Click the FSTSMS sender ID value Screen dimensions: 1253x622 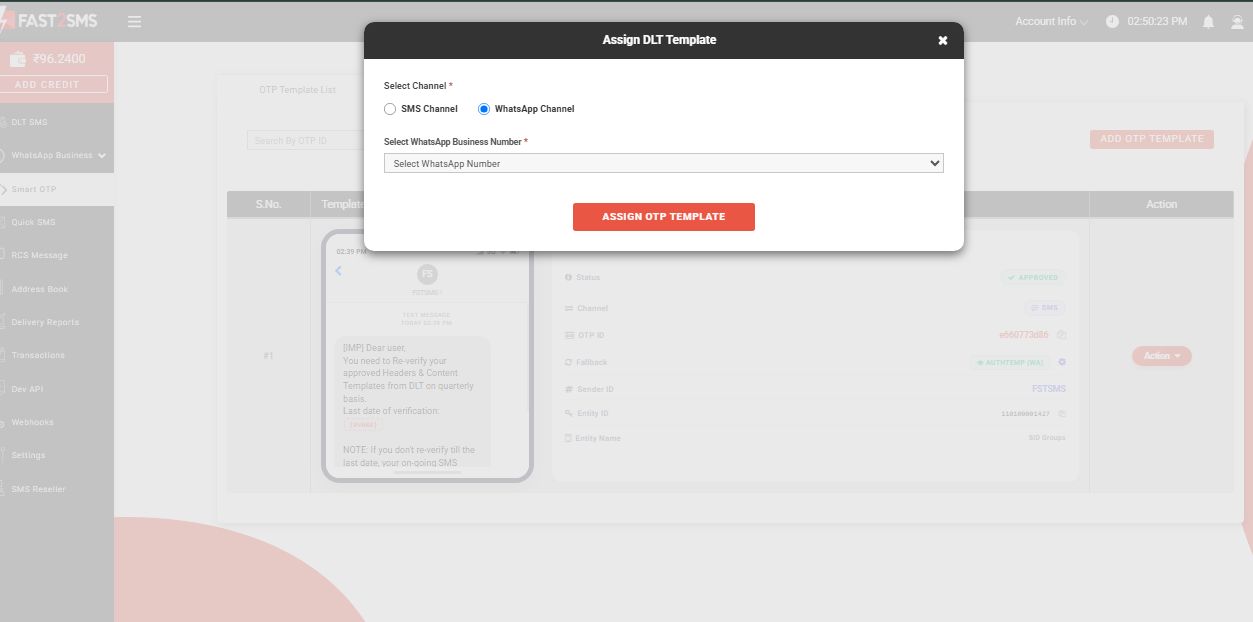(1047, 389)
